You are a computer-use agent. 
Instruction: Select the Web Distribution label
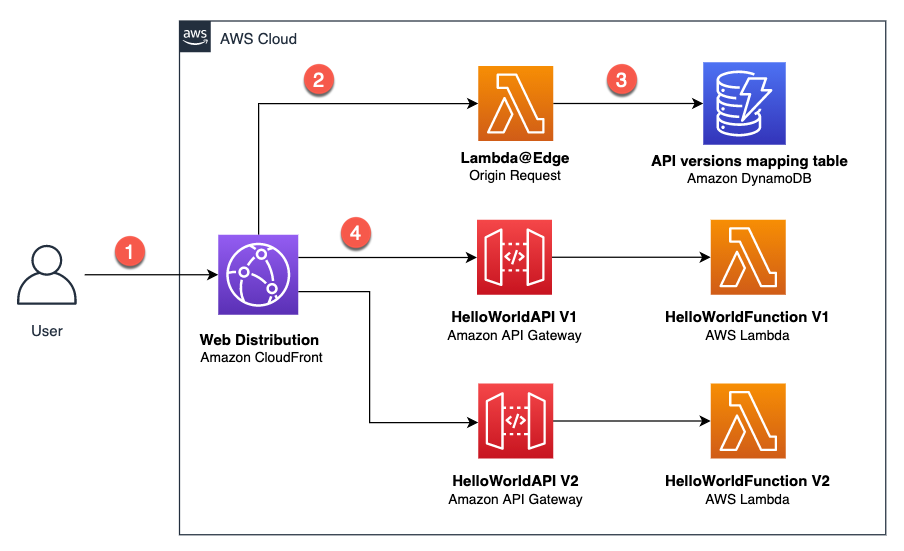pos(259,339)
